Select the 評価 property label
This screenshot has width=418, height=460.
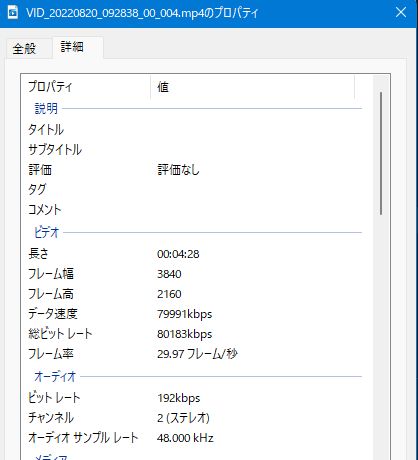[40, 170]
